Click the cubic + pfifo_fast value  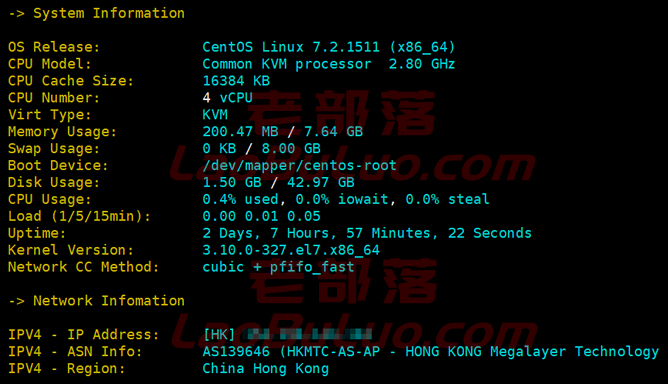coord(278,267)
